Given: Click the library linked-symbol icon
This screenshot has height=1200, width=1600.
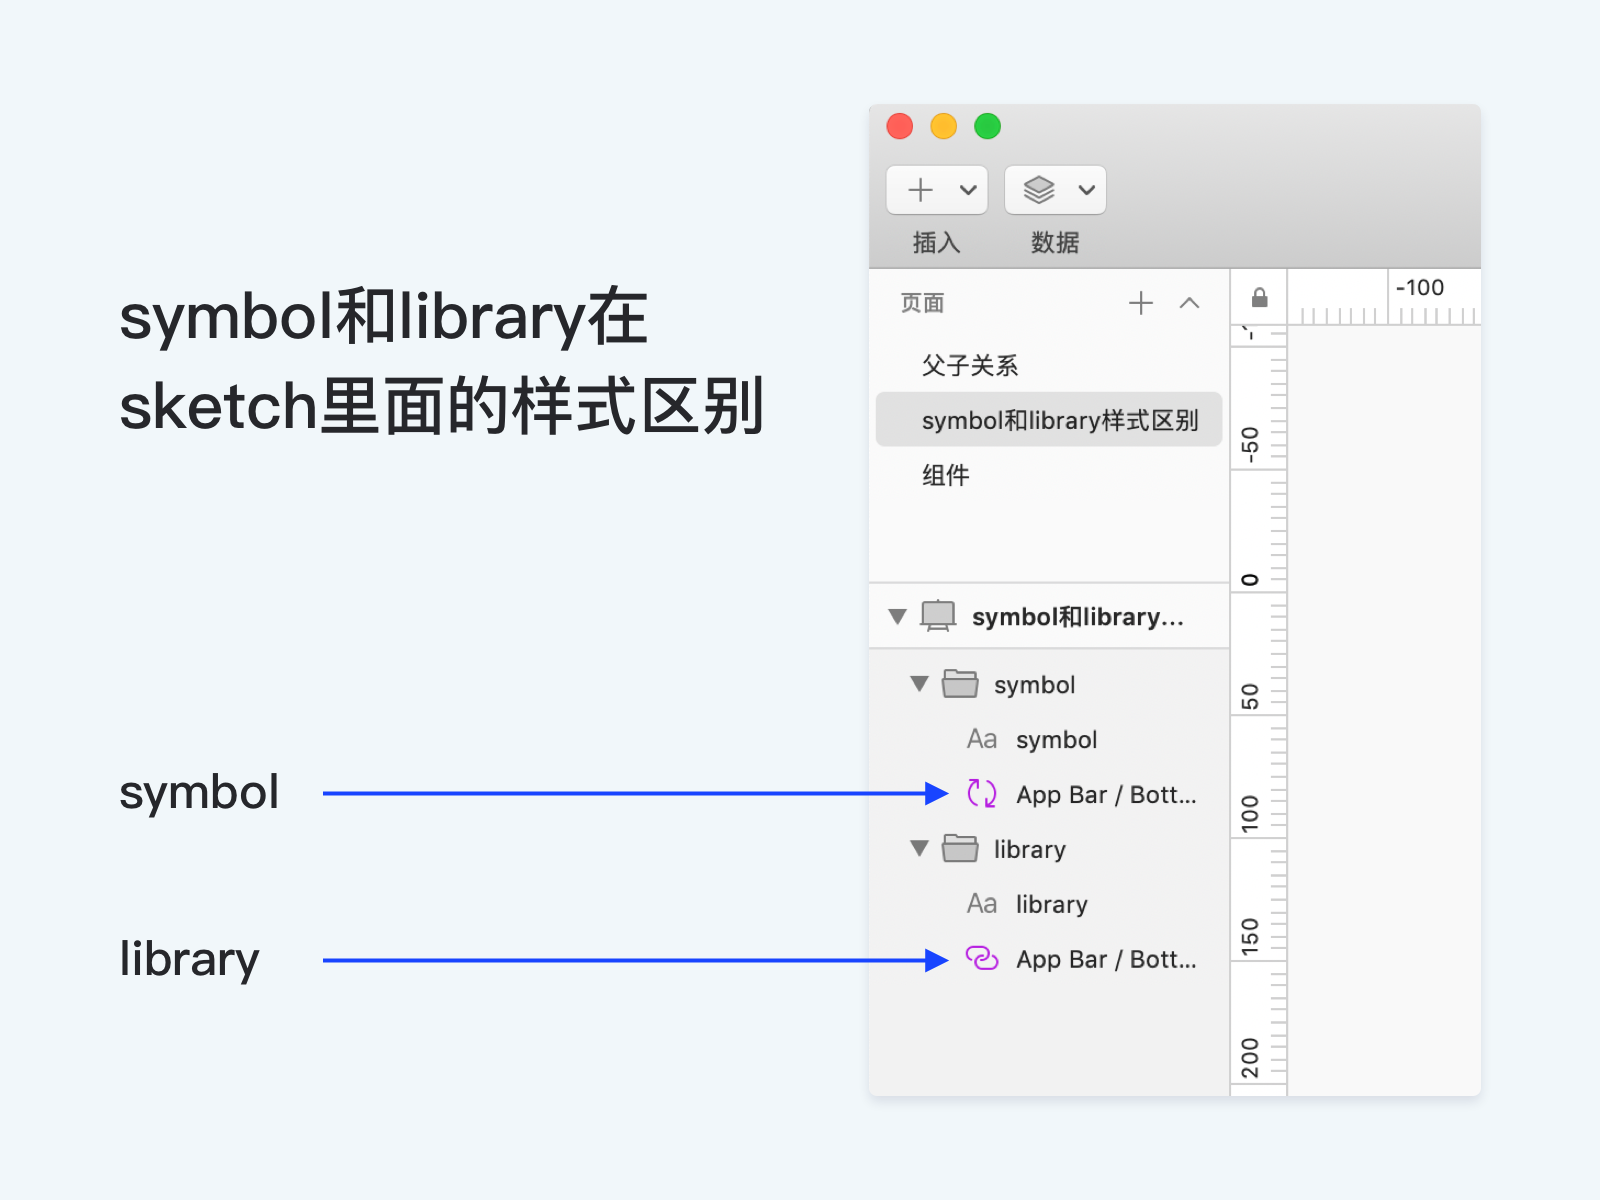Looking at the screenshot, I should click(981, 959).
